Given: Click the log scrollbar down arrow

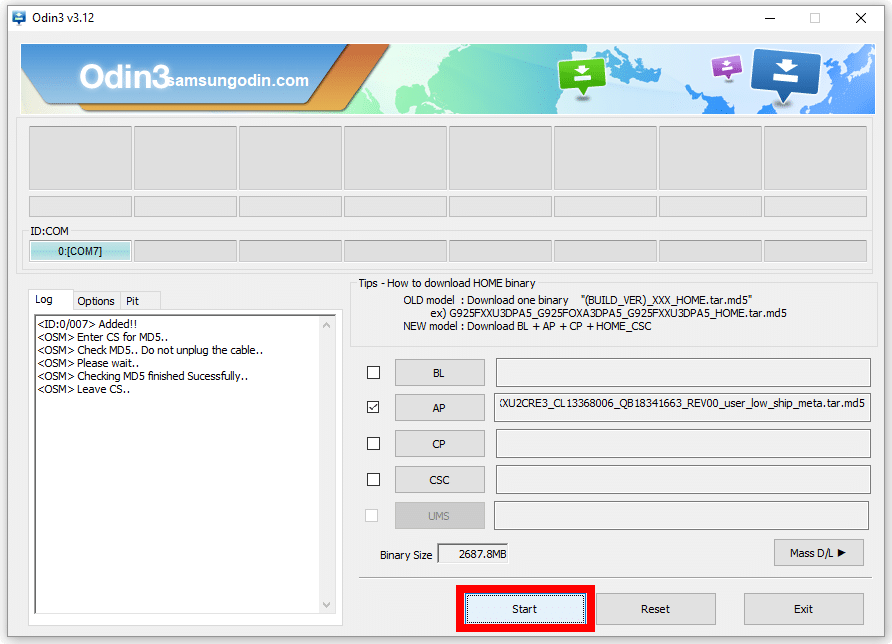Looking at the screenshot, I should (327, 604).
